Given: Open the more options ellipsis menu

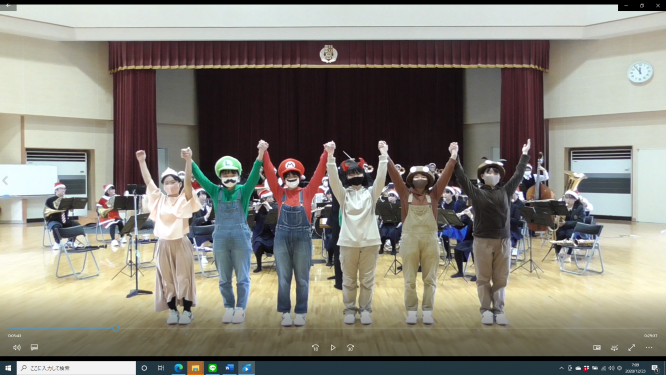Looking at the screenshot, I should coord(649,347).
